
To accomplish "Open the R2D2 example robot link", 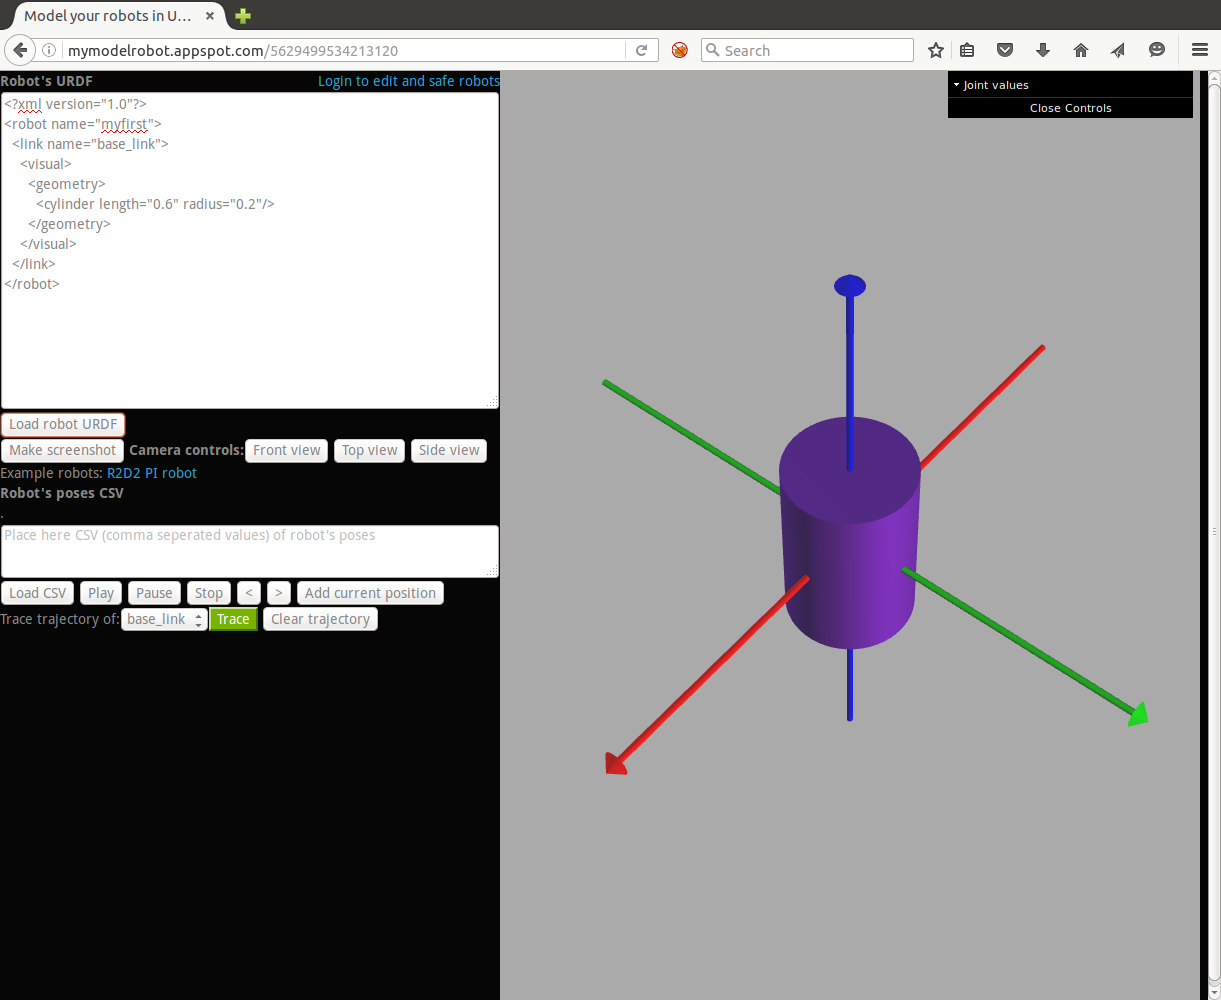I will point(124,473).
